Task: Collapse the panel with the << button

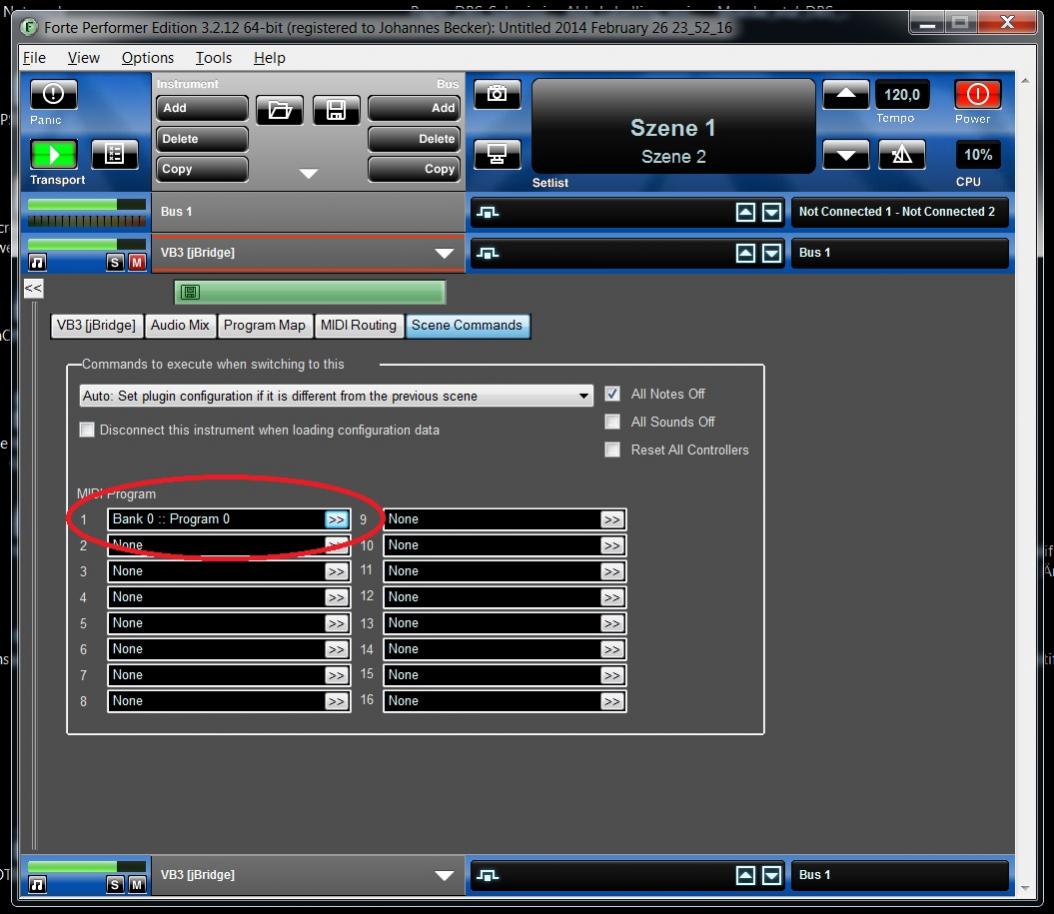Action: pos(33,288)
